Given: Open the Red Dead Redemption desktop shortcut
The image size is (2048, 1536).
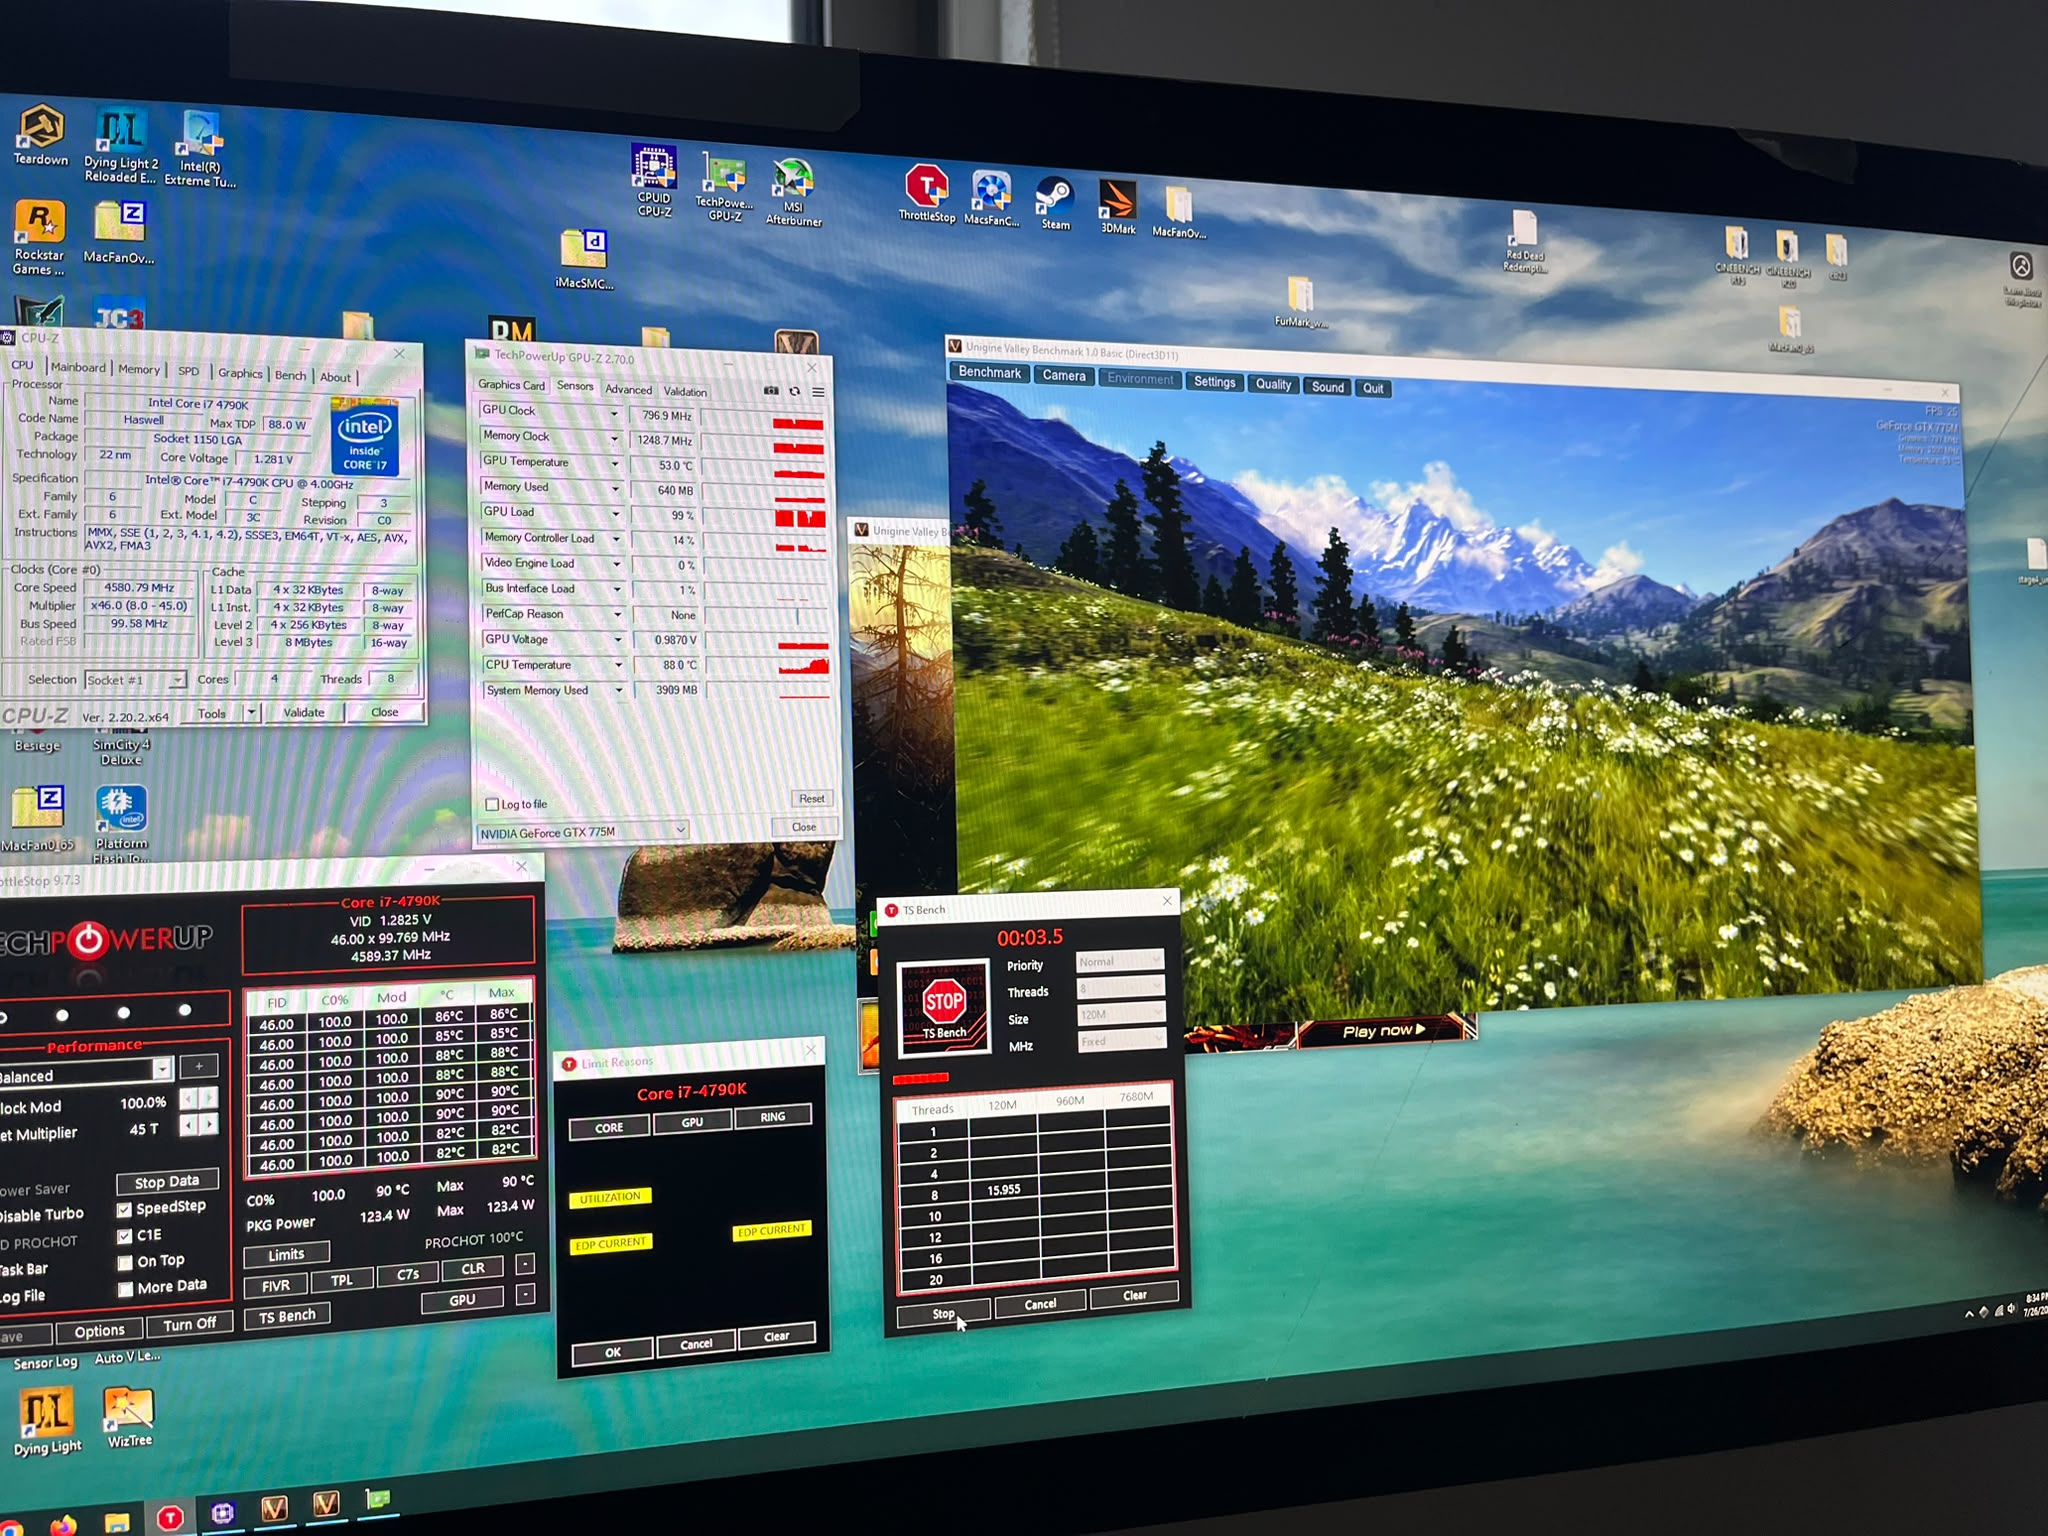Looking at the screenshot, I should click(x=1525, y=241).
